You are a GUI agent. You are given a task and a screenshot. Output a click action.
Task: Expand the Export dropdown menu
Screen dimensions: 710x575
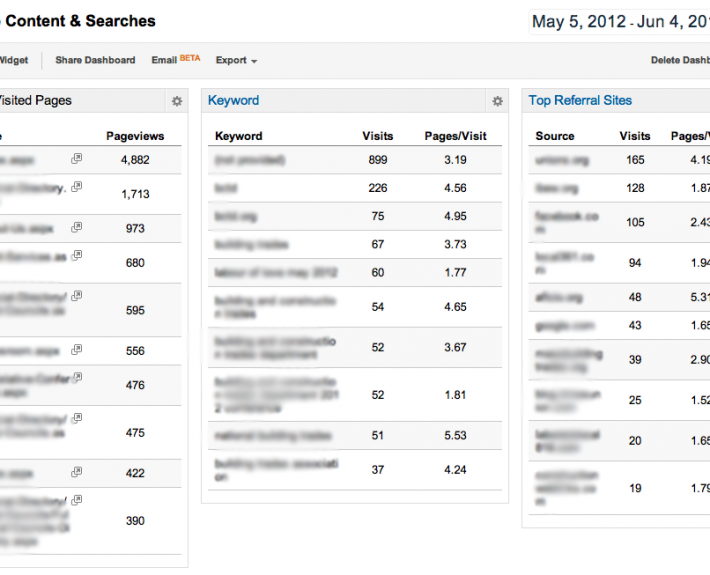click(236, 60)
